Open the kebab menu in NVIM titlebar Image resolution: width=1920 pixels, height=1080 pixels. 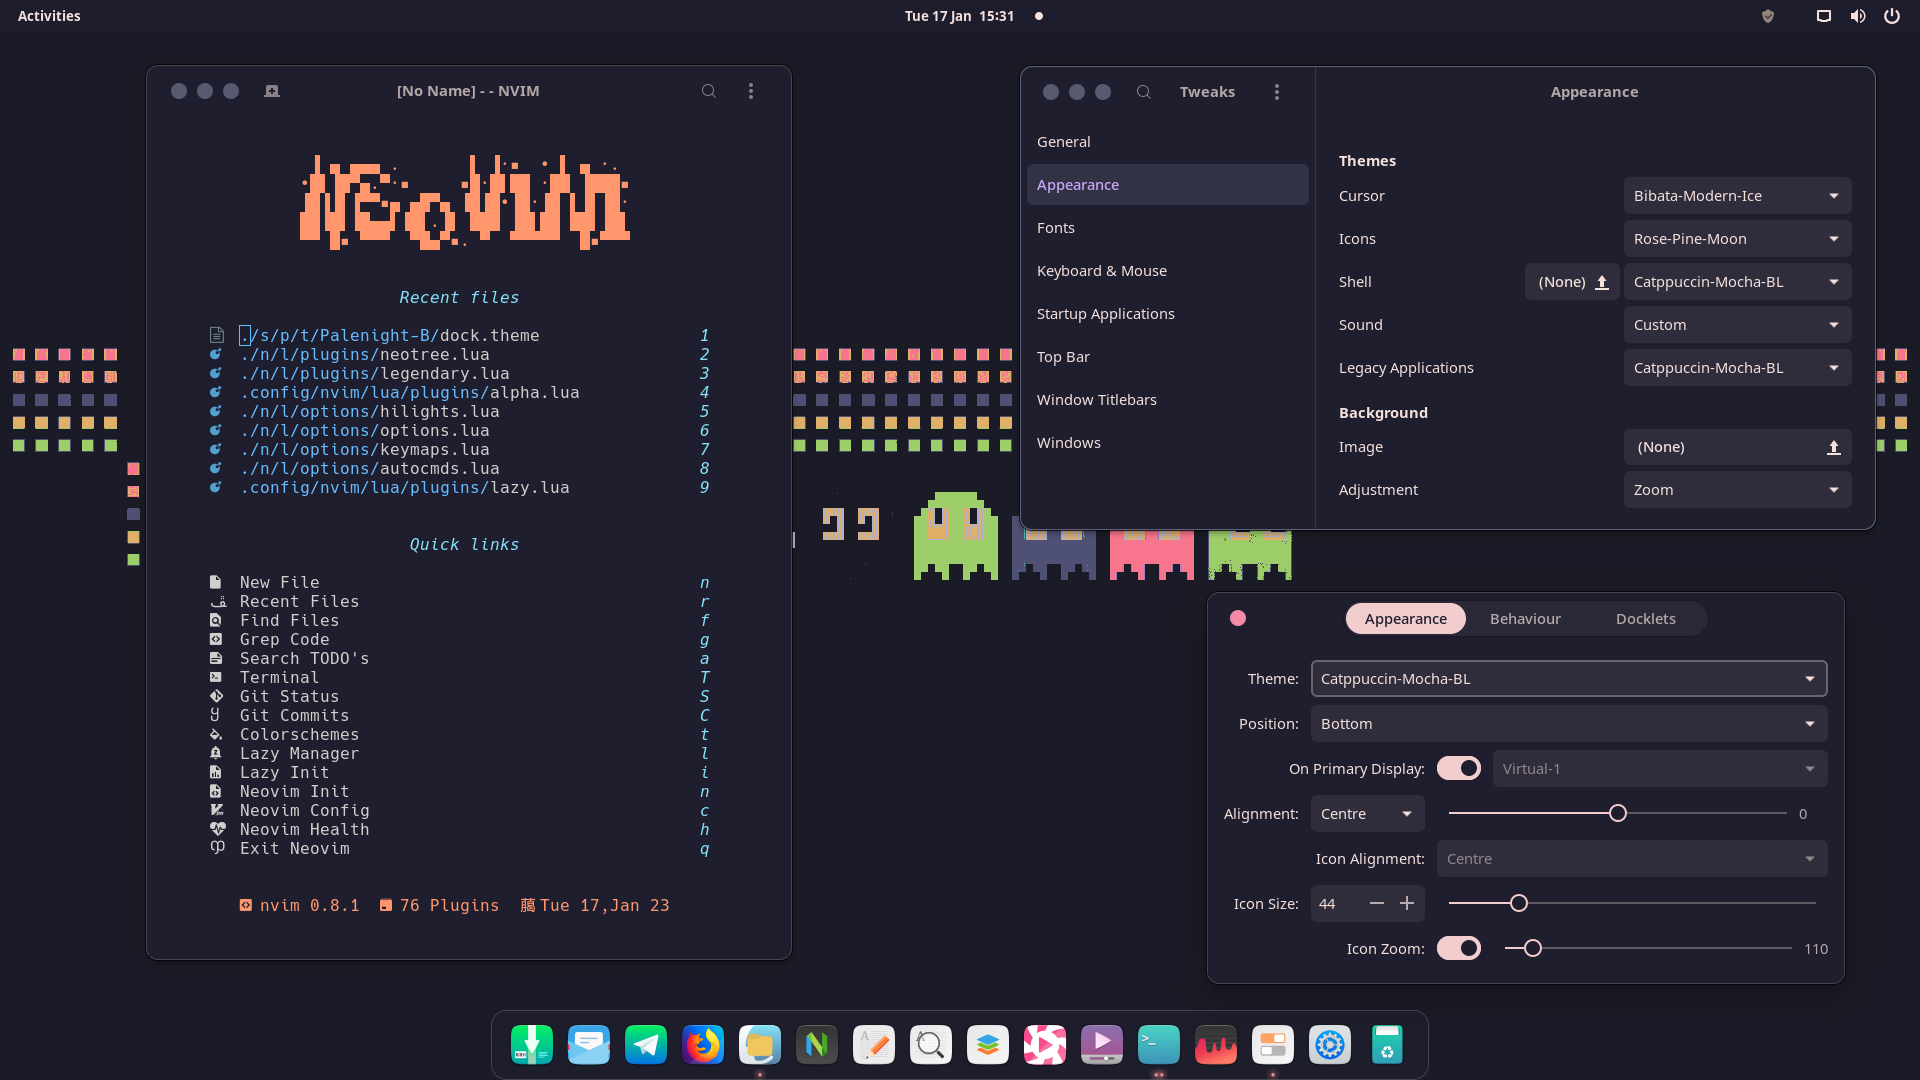click(x=751, y=91)
